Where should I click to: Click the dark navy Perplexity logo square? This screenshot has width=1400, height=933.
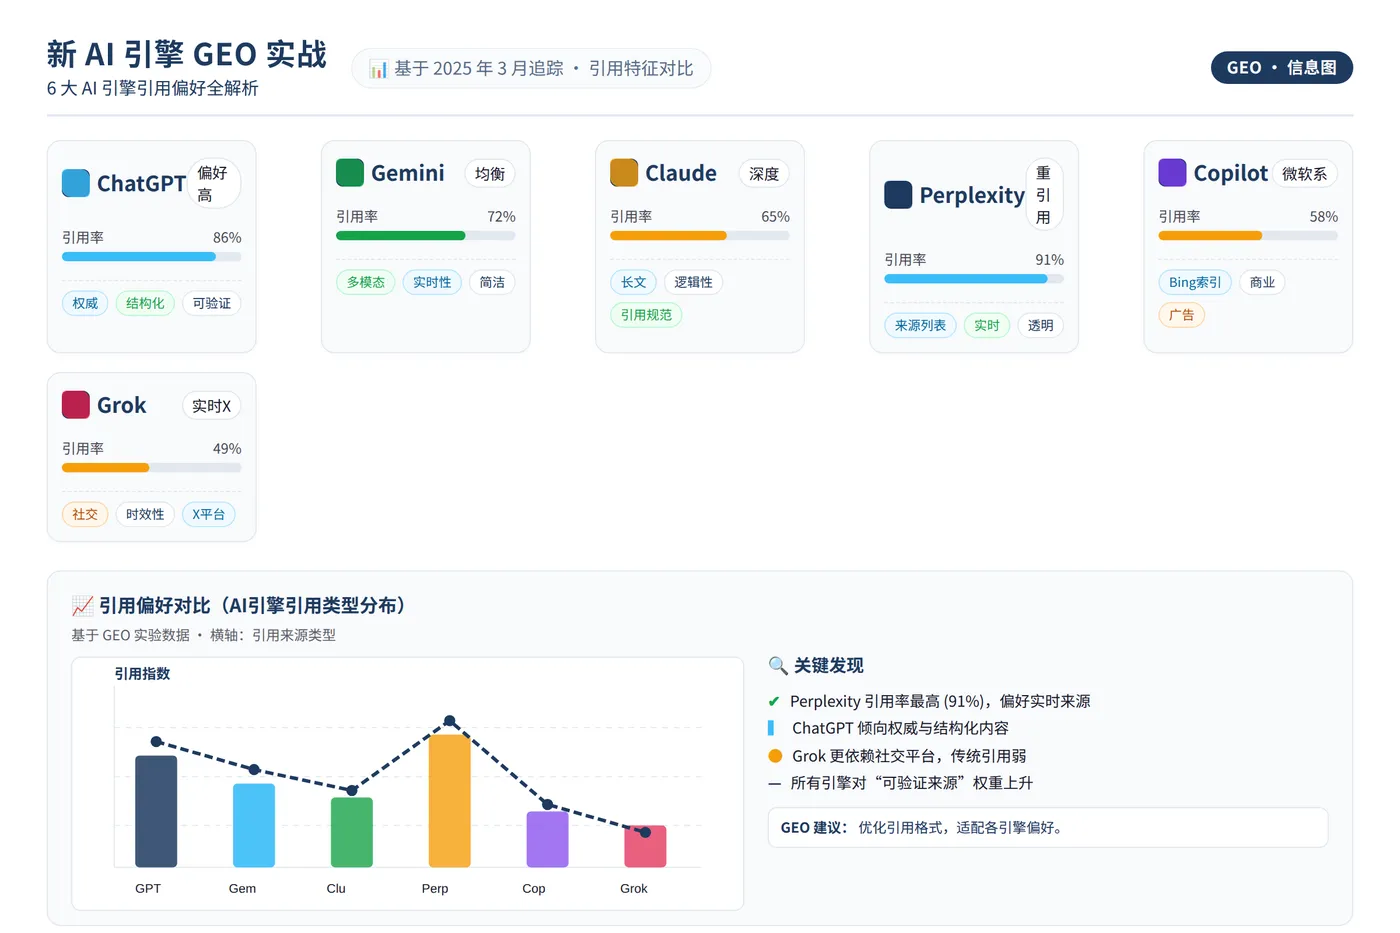tap(898, 195)
